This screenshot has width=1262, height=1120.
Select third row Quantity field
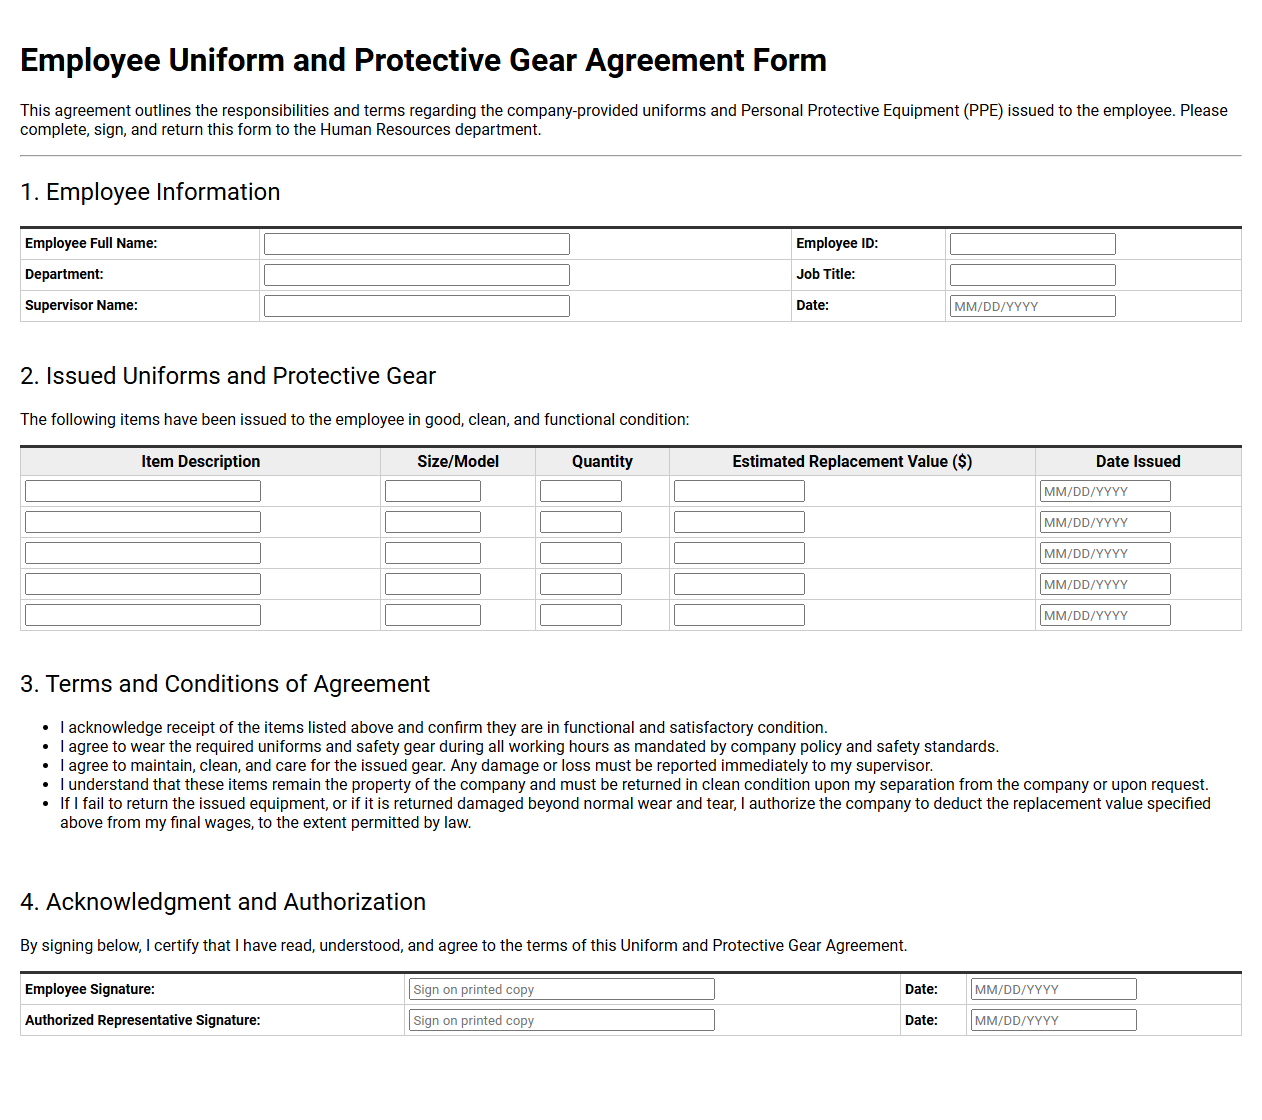click(x=581, y=553)
